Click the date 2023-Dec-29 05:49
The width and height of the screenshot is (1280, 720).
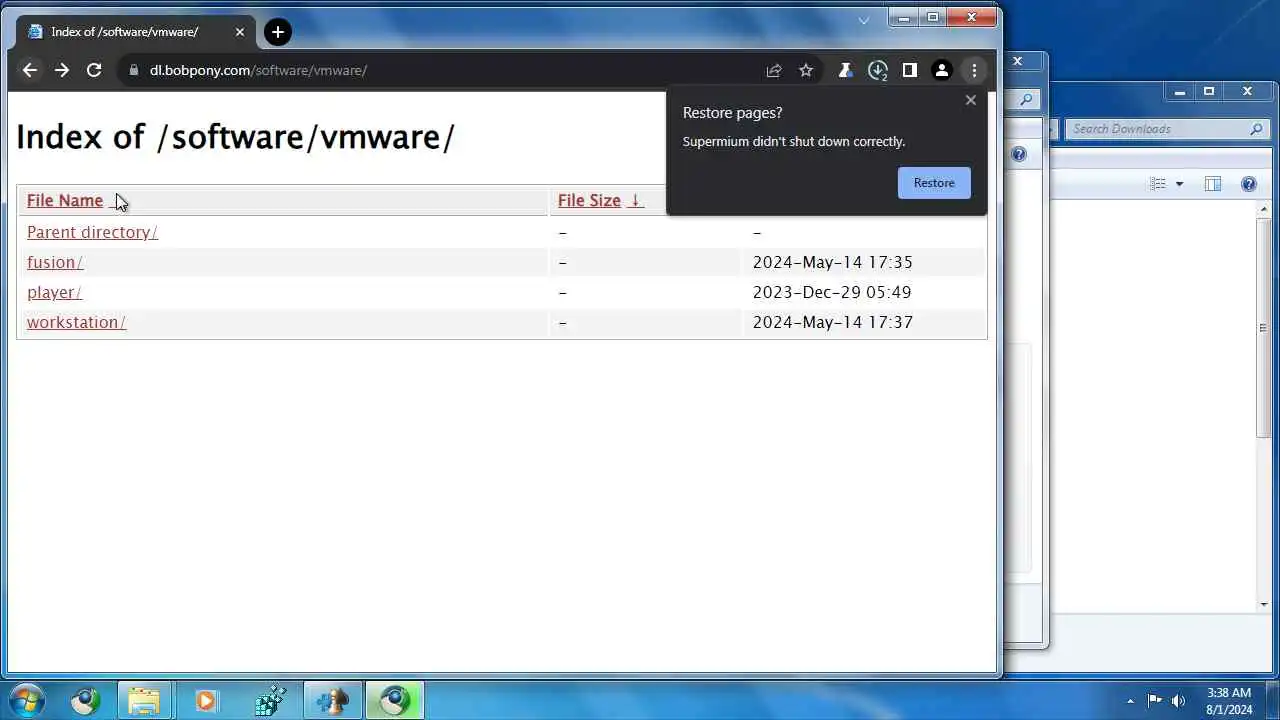click(832, 292)
